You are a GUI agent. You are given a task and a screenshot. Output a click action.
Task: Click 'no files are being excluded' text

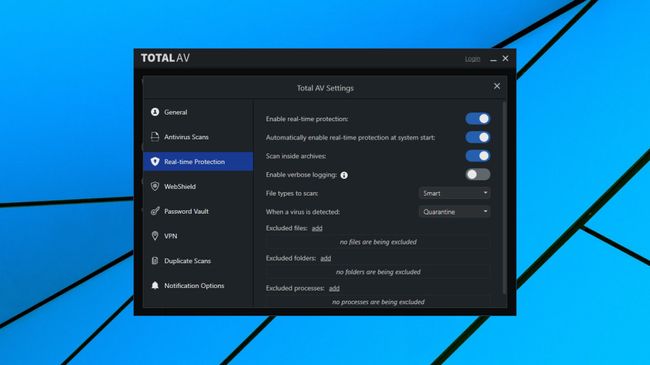(x=378, y=242)
